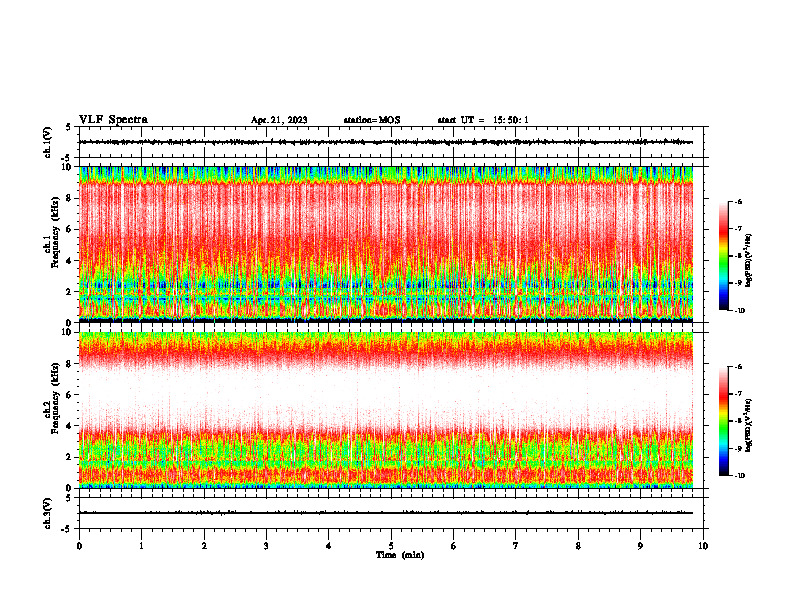The image size is (792, 612).
Task: Click the ch.1 spectrogram color bar
Action: (x=723, y=256)
